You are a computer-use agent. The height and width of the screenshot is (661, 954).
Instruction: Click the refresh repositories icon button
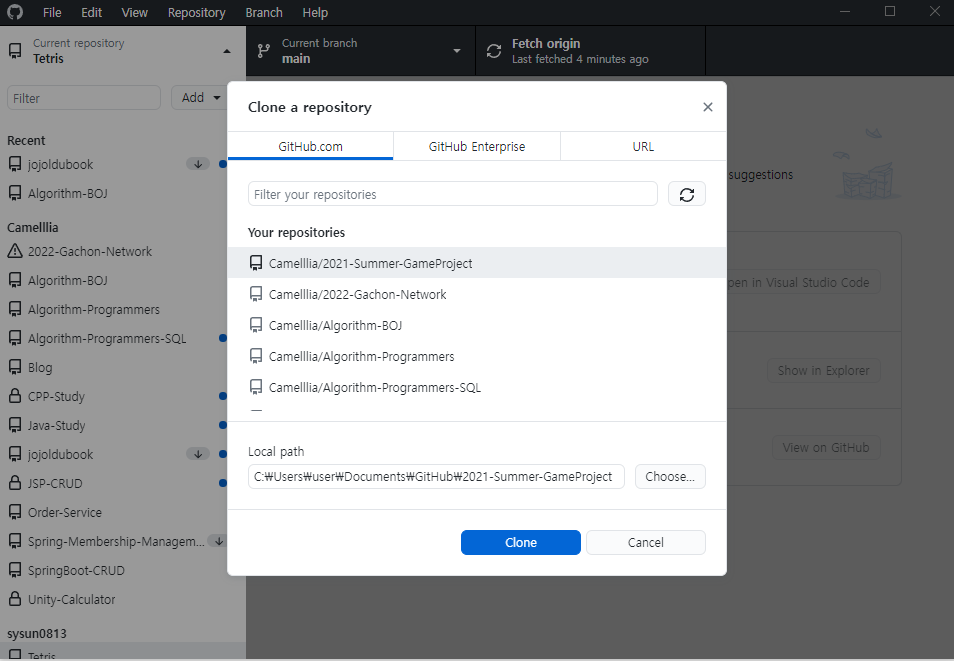coord(686,194)
